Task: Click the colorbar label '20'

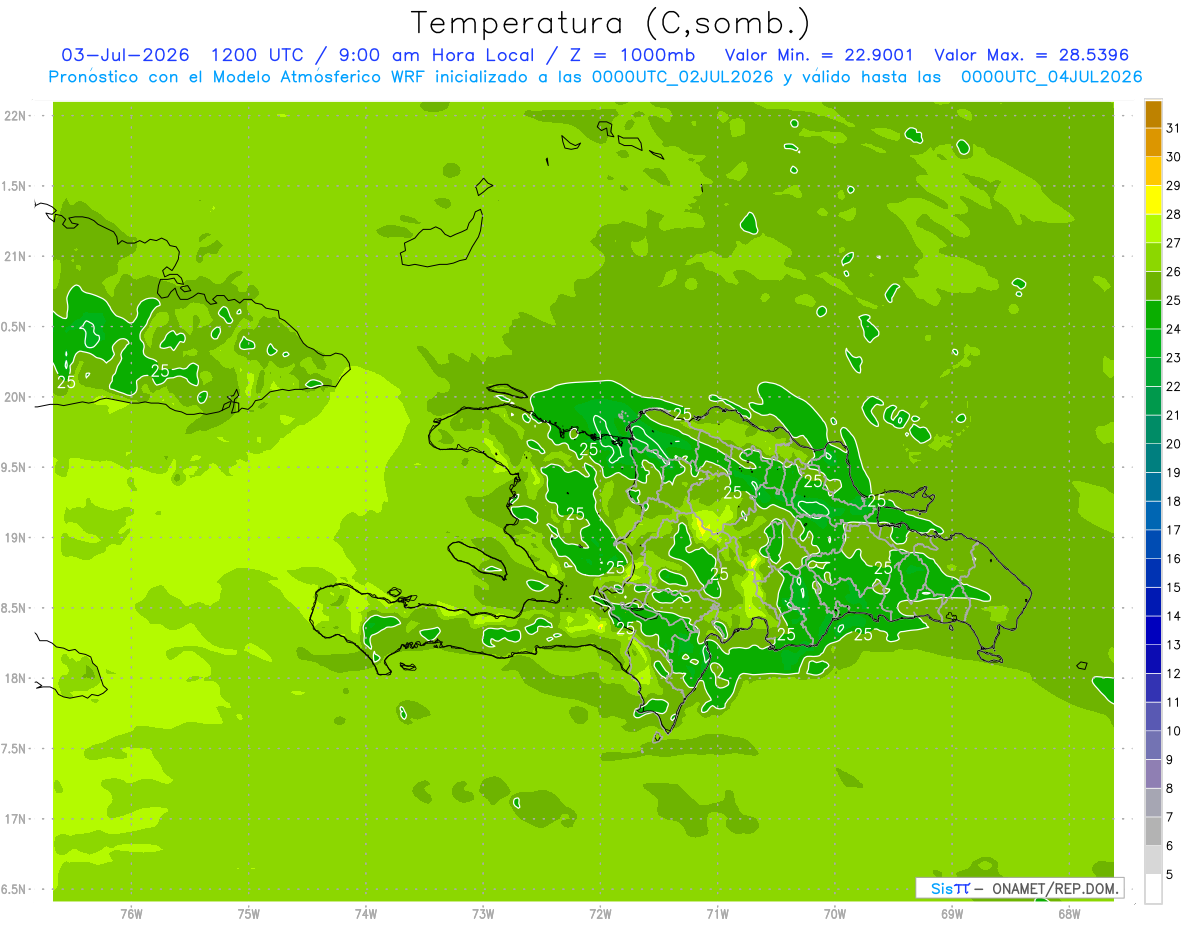Action: tap(1173, 444)
